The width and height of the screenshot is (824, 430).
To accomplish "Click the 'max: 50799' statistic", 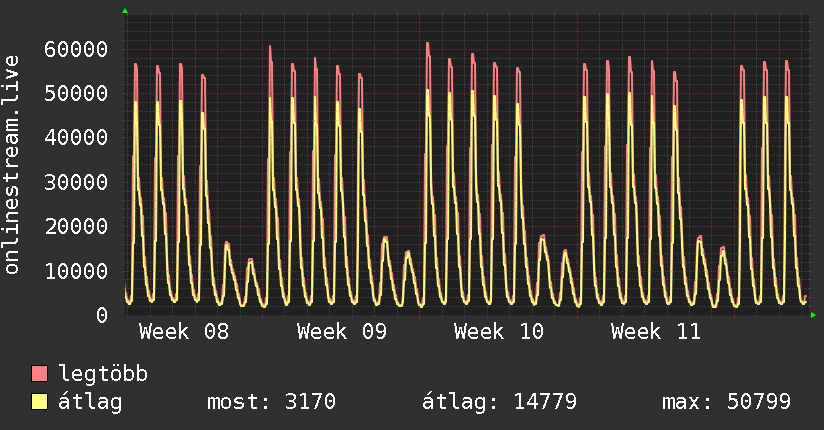I will coord(726,402).
